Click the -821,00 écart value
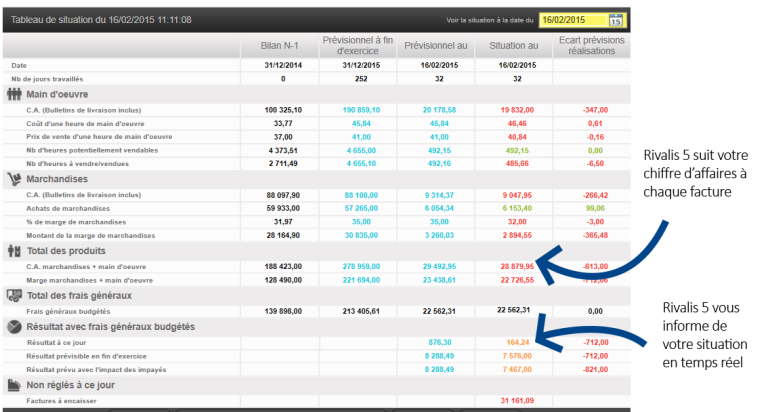 pyautogui.click(x=595, y=369)
